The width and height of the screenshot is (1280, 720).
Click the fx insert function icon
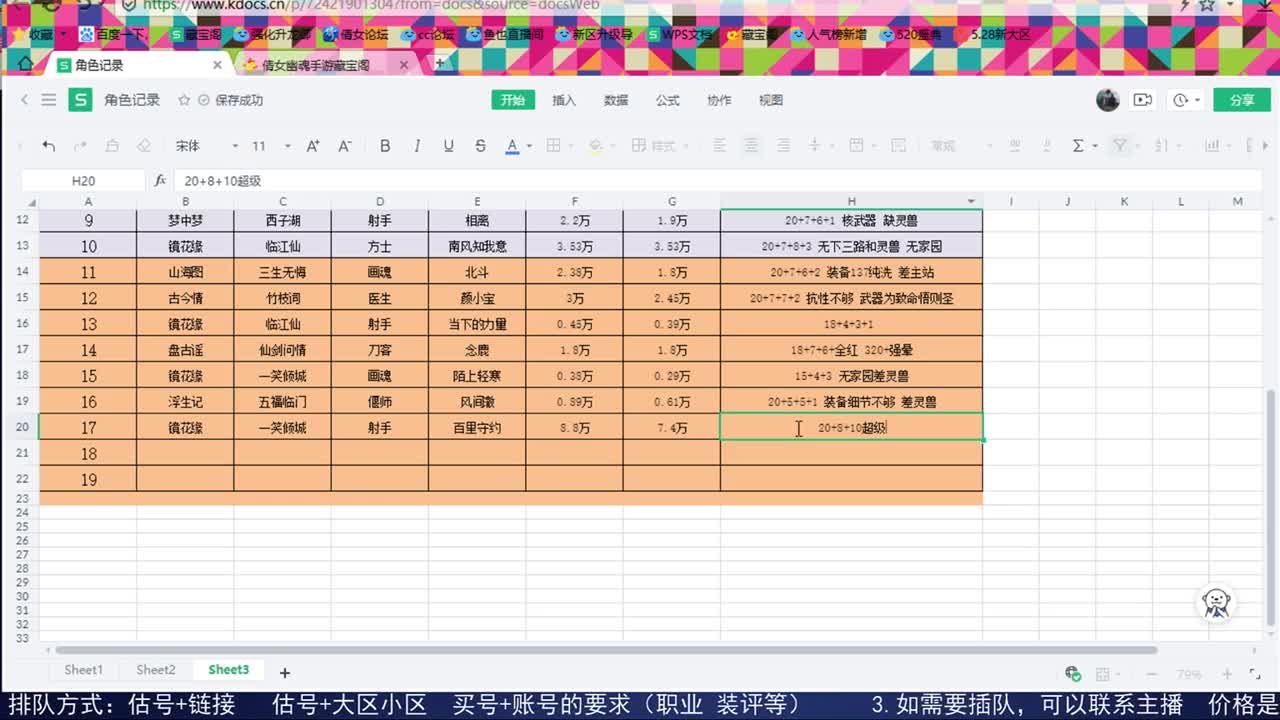coord(162,180)
